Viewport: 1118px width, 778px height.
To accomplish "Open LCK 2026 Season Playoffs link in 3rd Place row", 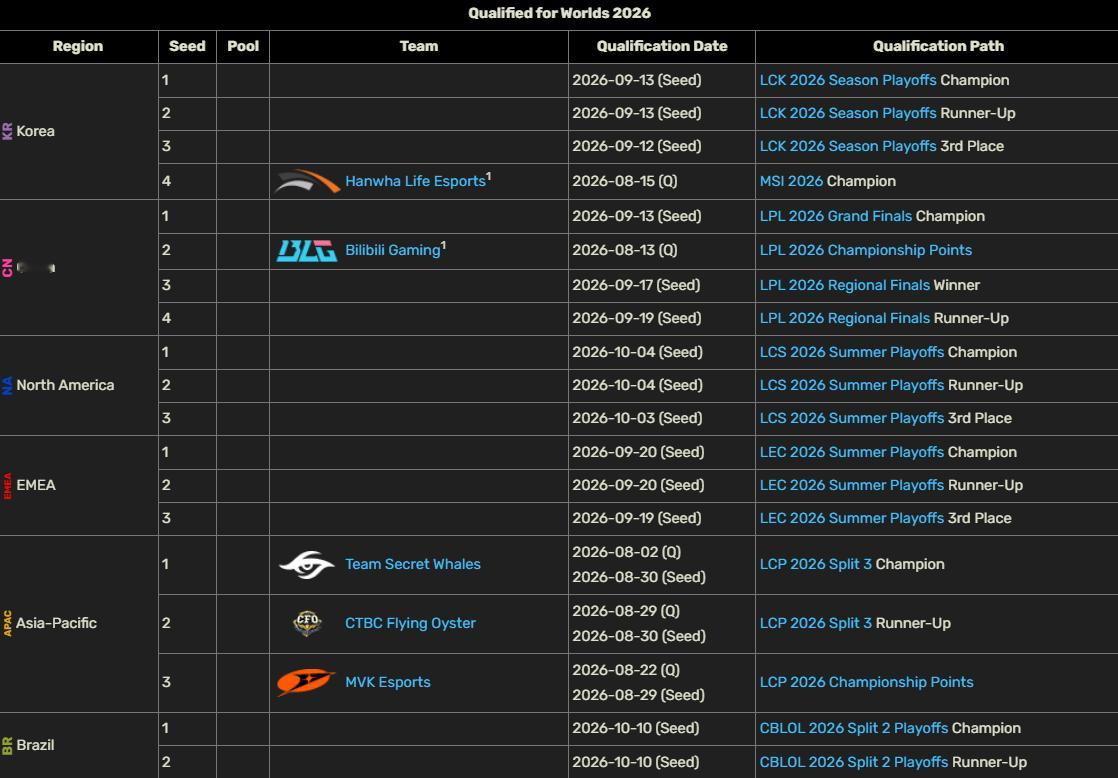I will point(848,146).
